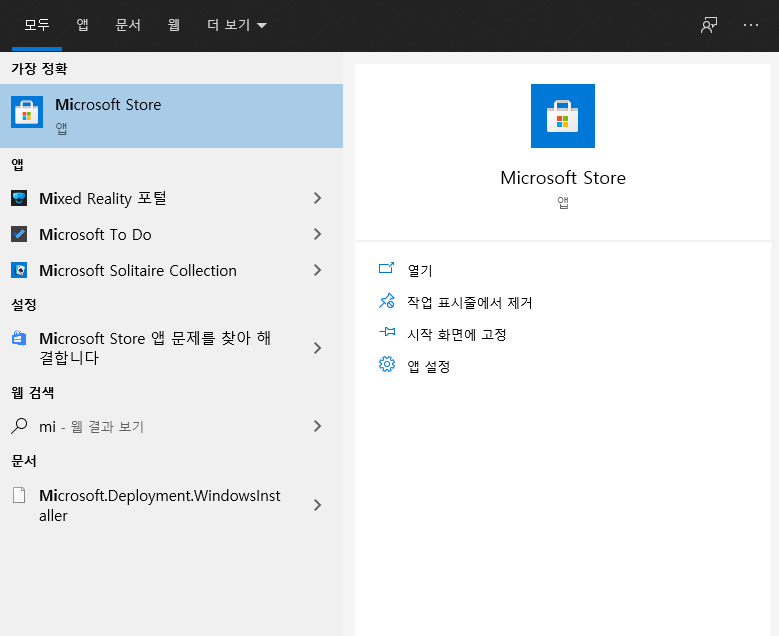
Task: Expand Microsoft Solitaire Collection chevron
Action: coord(317,270)
